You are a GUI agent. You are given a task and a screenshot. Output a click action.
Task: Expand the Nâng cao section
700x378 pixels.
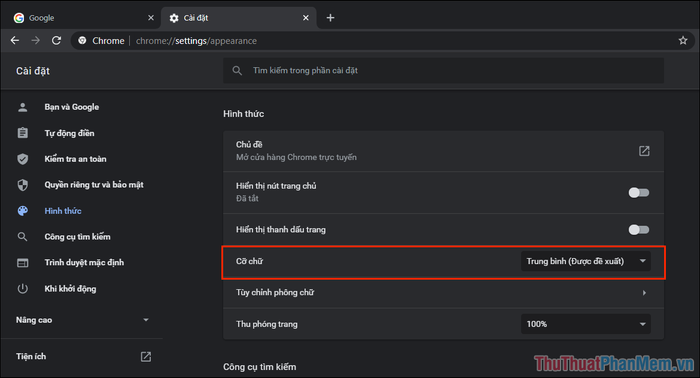click(82, 320)
